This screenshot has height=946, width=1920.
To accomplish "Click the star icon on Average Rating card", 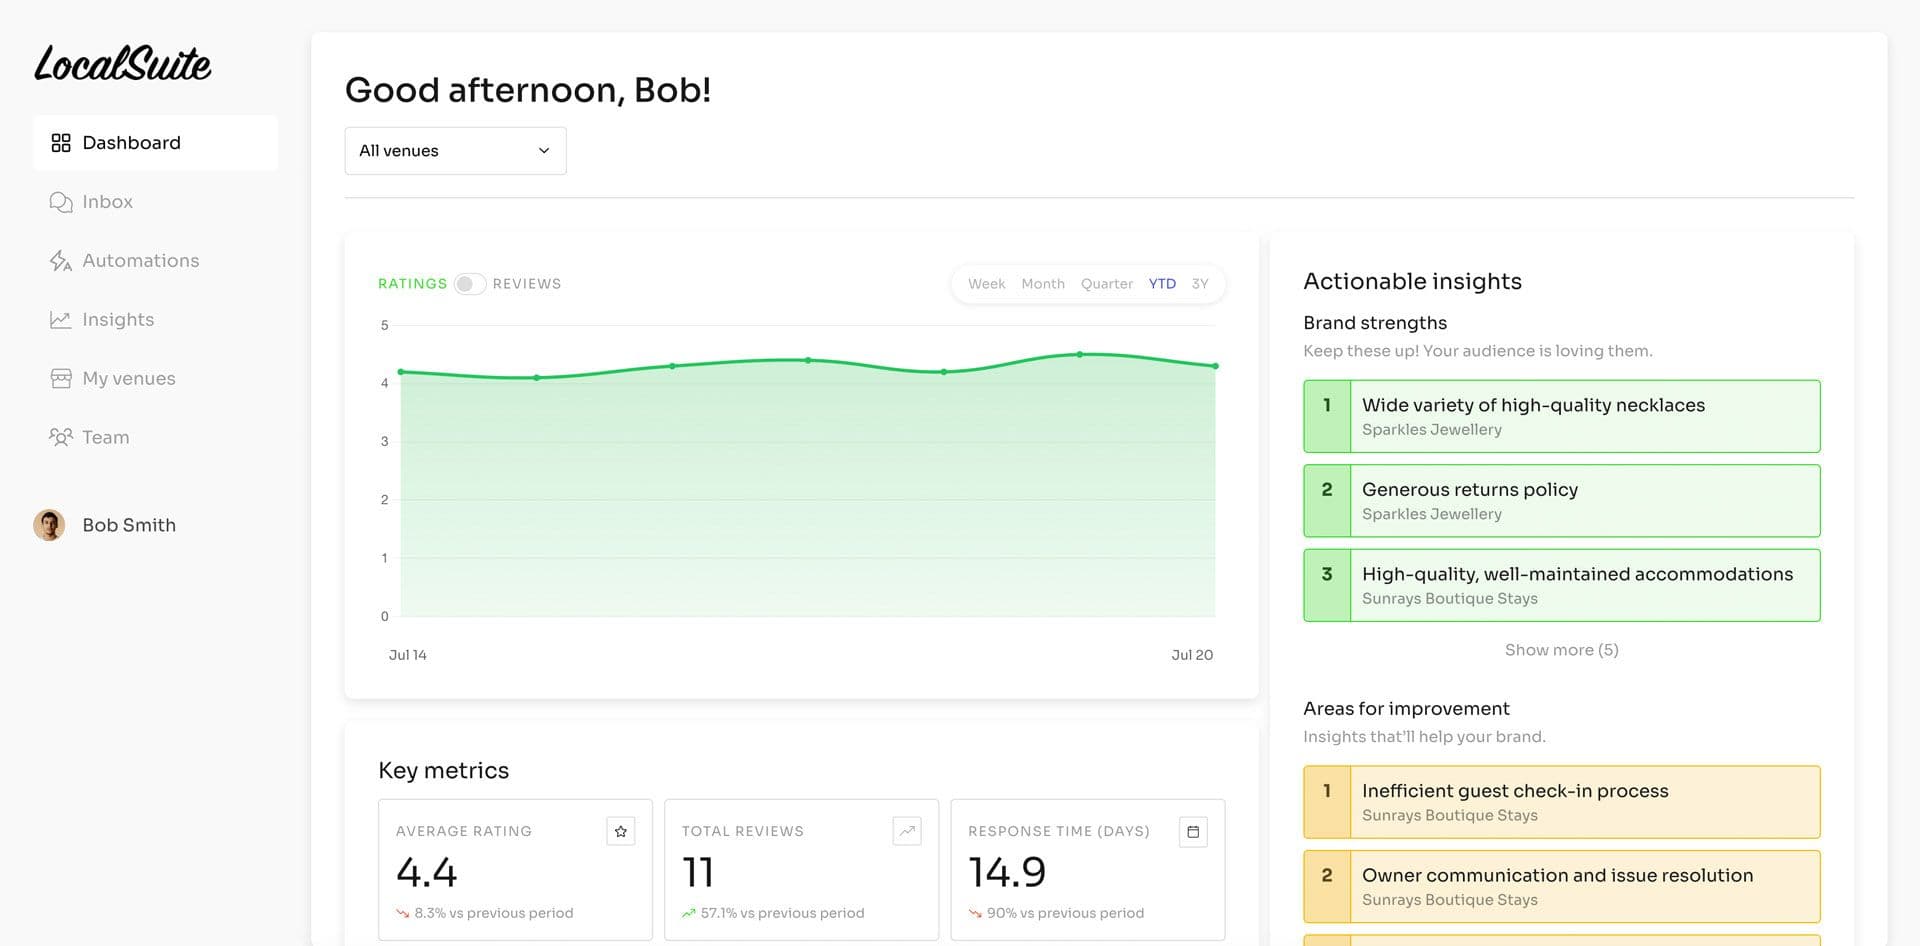I will pyautogui.click(x=620, y=832).
